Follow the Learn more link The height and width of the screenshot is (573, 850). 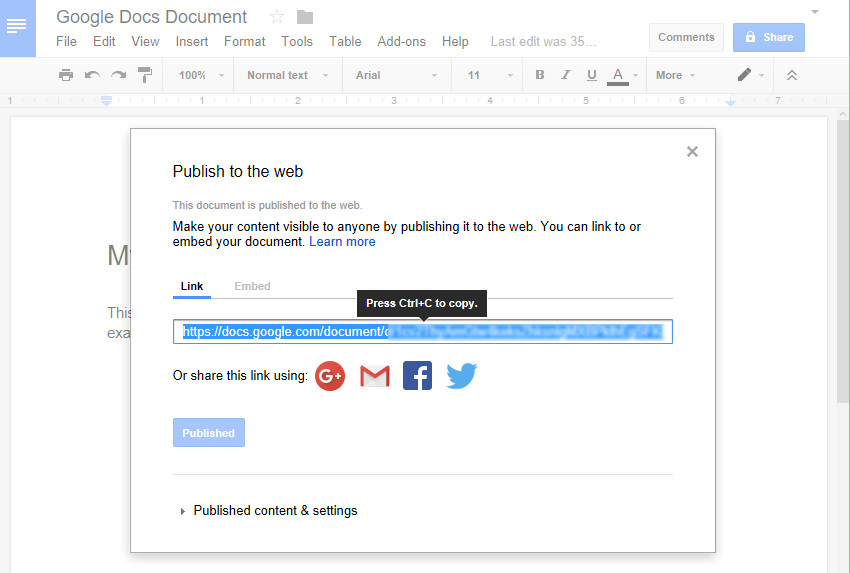tap(342, 242)
